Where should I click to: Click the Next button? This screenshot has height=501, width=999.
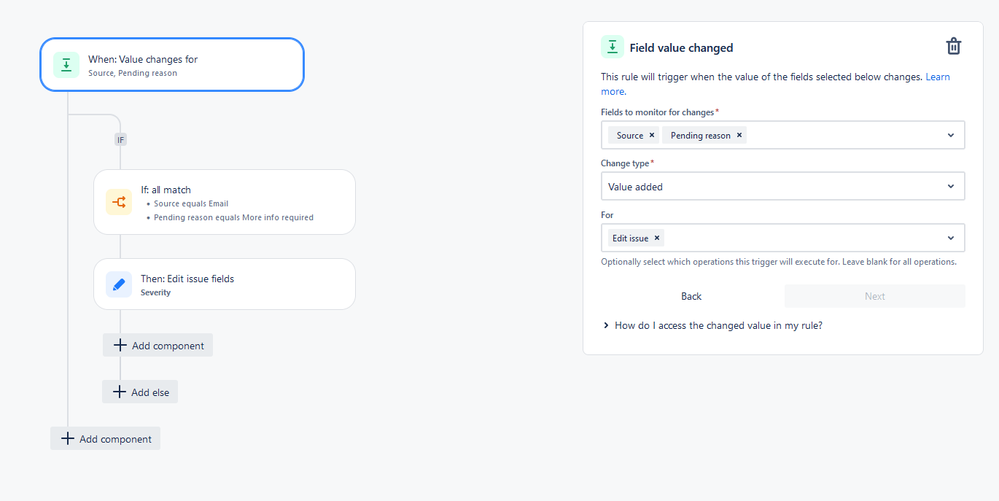point(875,296)
